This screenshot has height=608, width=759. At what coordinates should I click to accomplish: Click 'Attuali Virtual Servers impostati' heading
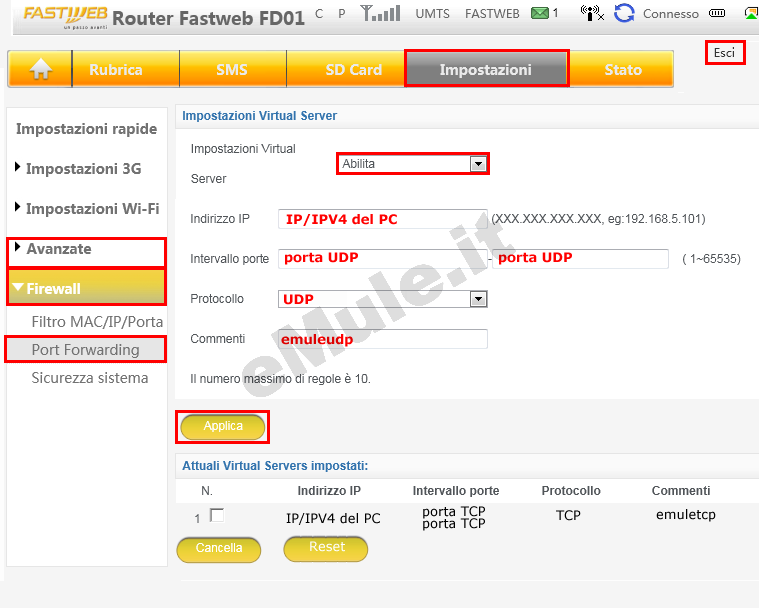pyautogui.click(x=275, y=466)
